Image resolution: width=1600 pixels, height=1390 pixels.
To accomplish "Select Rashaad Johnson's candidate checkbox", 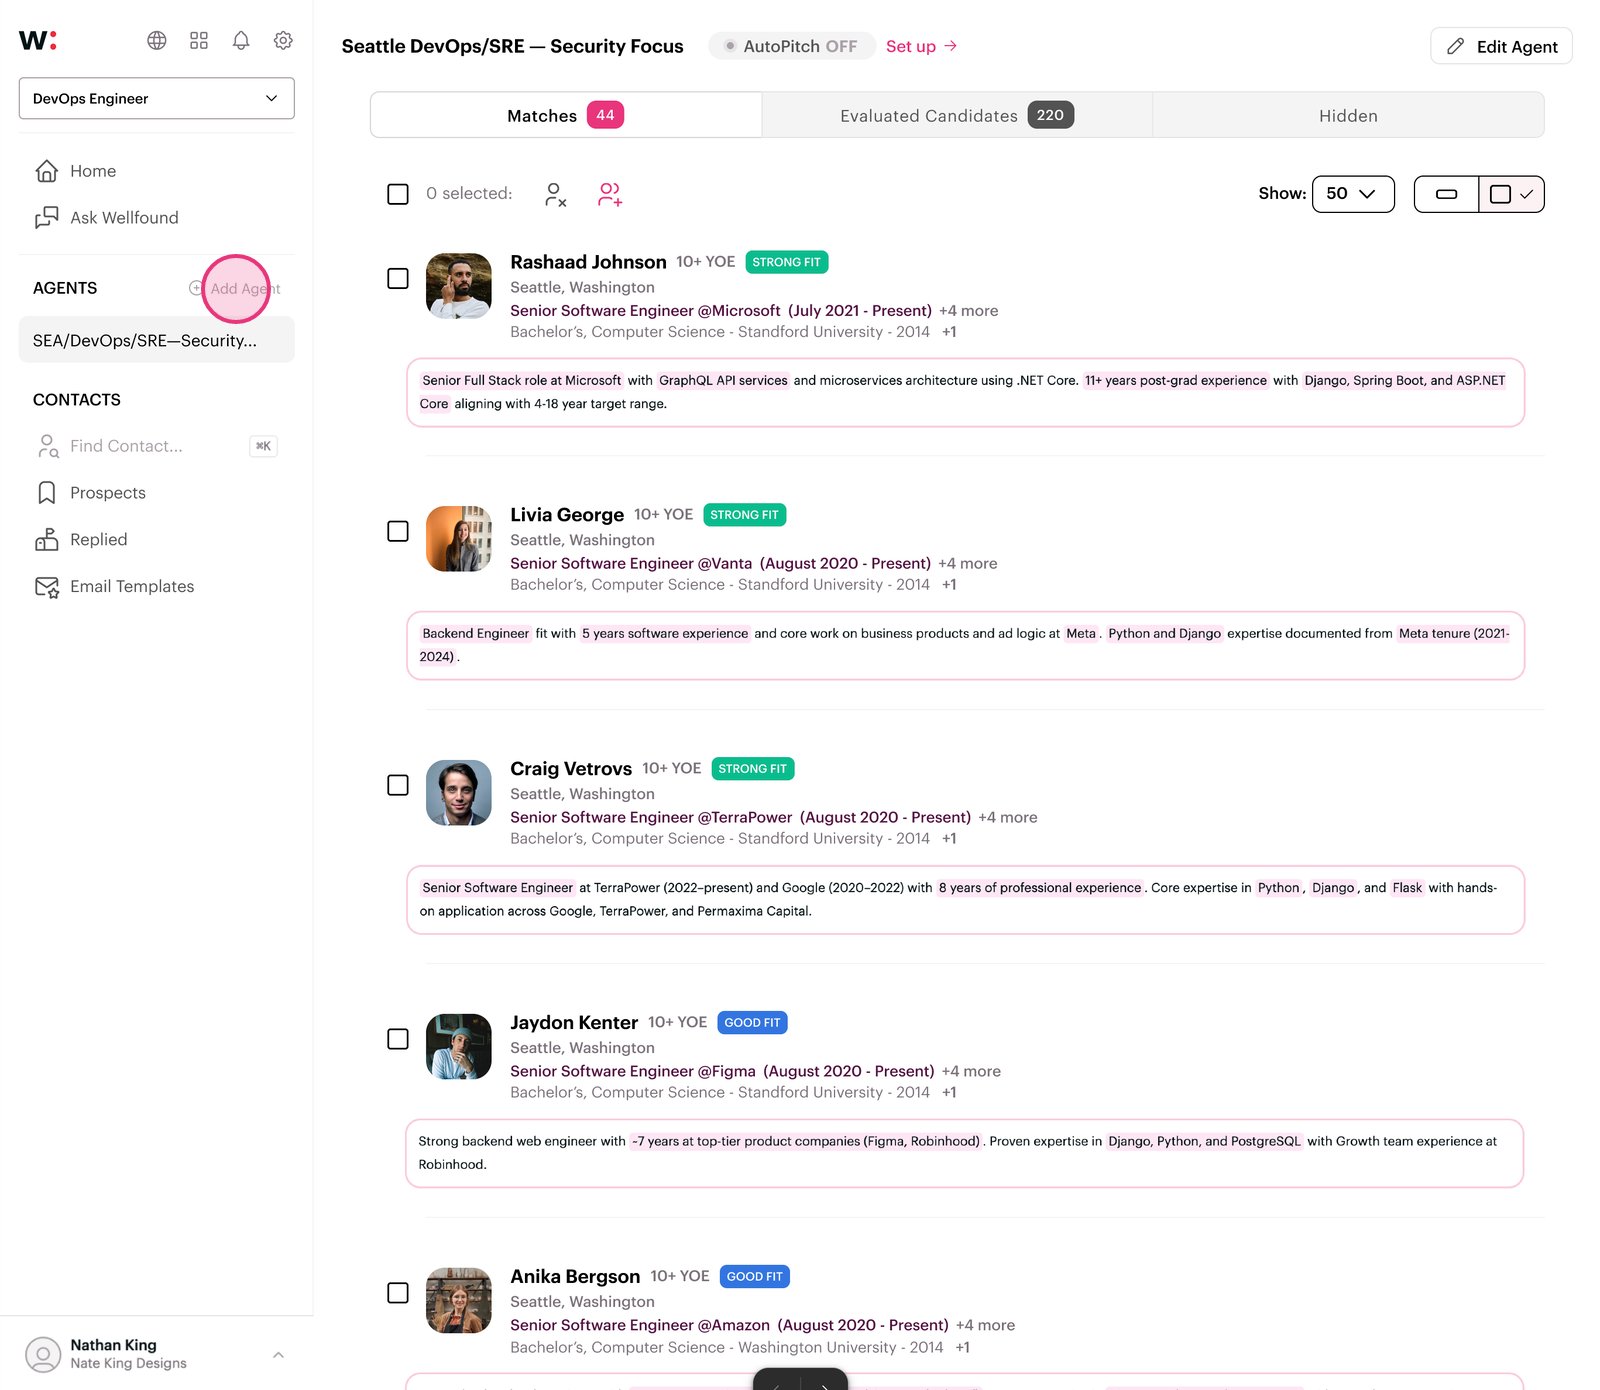I will pos(397,278).
